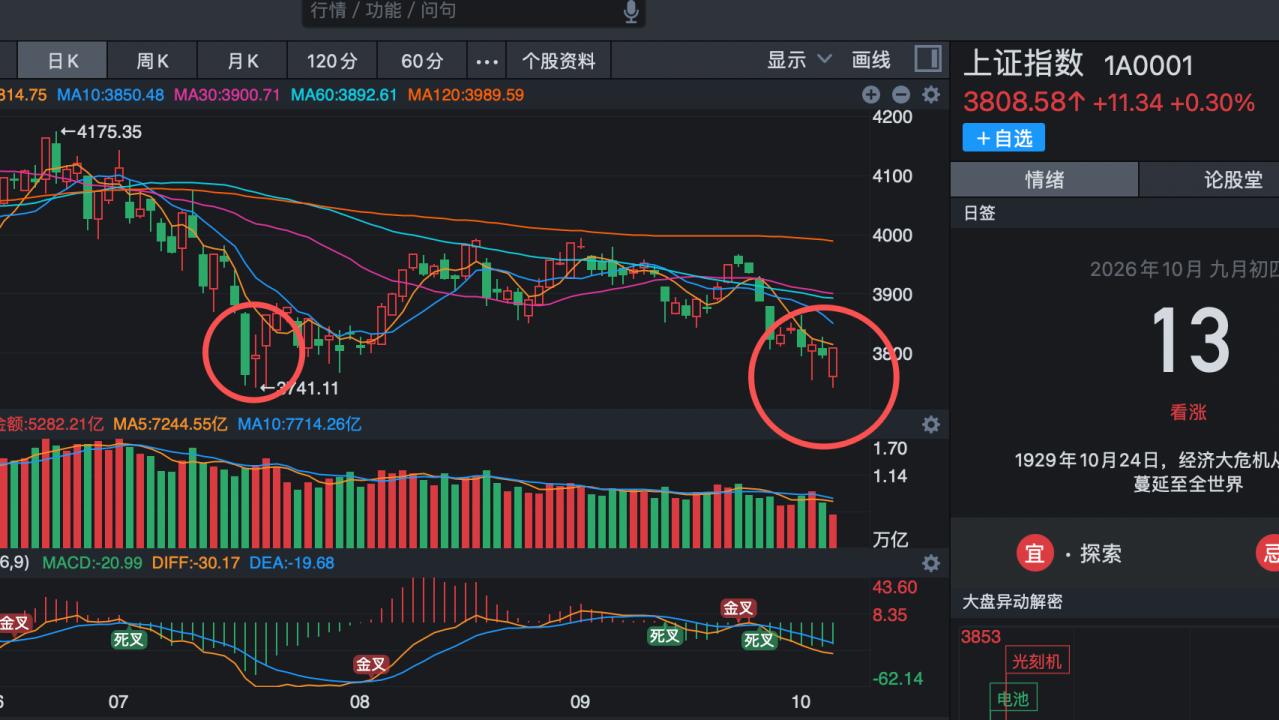Click the 金叉 marker in late September
Viewport: 1279px width, 720px height.
[739, 608]
